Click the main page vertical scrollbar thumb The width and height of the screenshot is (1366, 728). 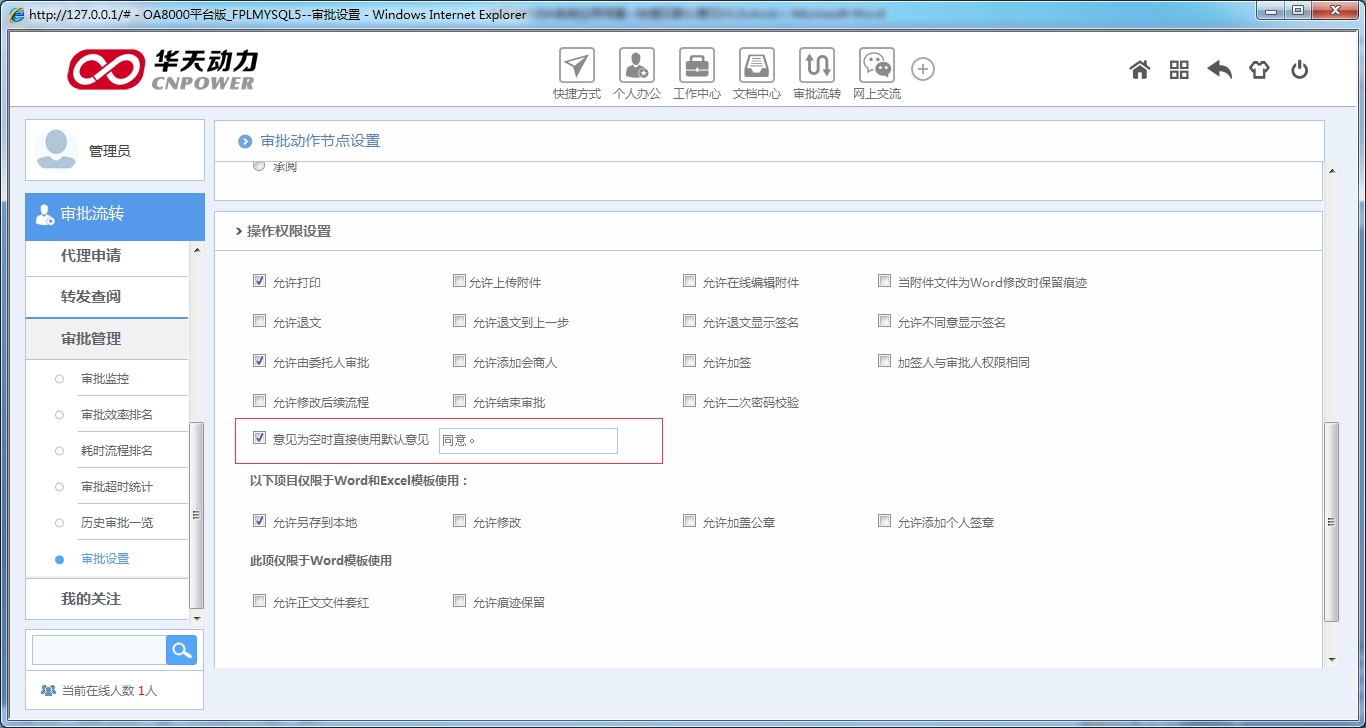1330,520
